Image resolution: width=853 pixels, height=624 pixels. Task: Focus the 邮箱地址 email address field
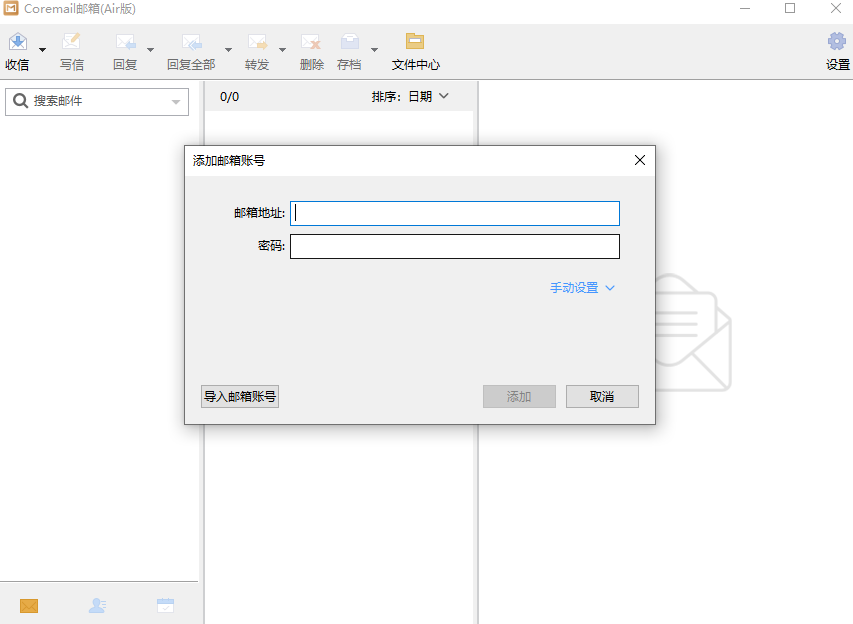click(454, 213)
